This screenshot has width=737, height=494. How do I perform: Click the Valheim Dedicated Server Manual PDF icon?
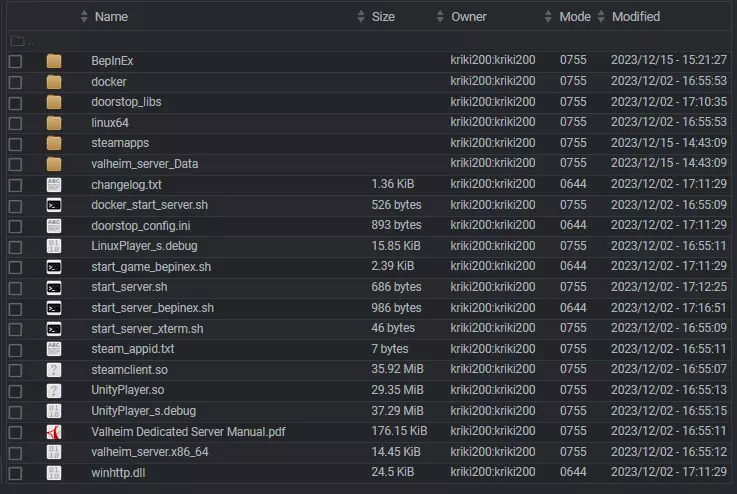[54, 432]
